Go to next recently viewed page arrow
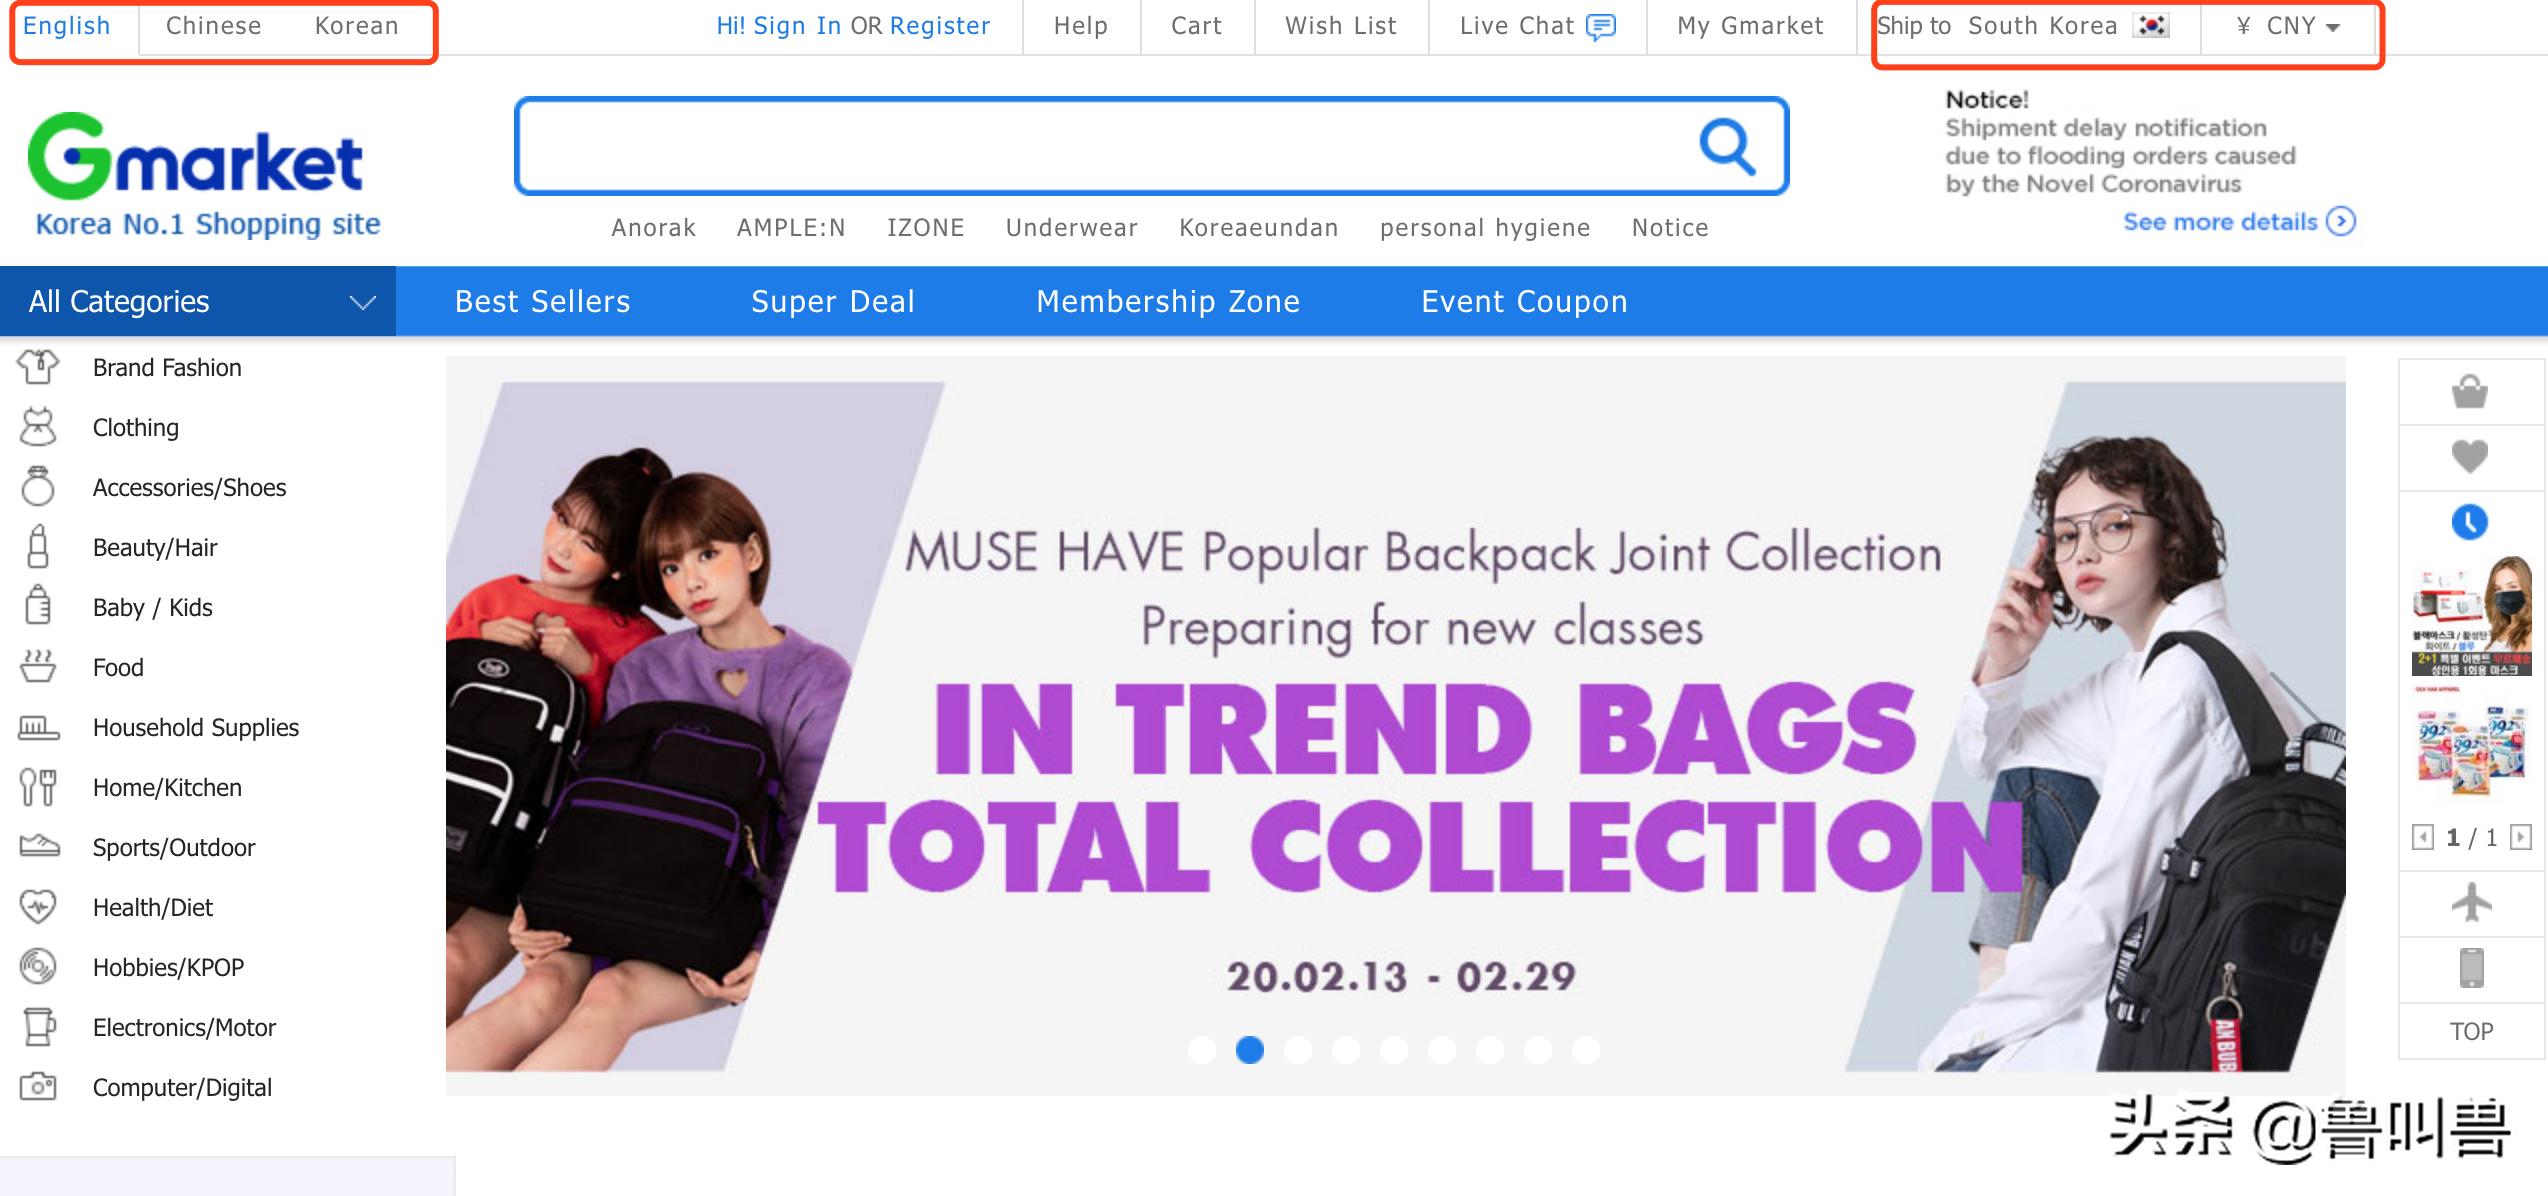The image size is (2548, 1196). [x=2521, y=837]
